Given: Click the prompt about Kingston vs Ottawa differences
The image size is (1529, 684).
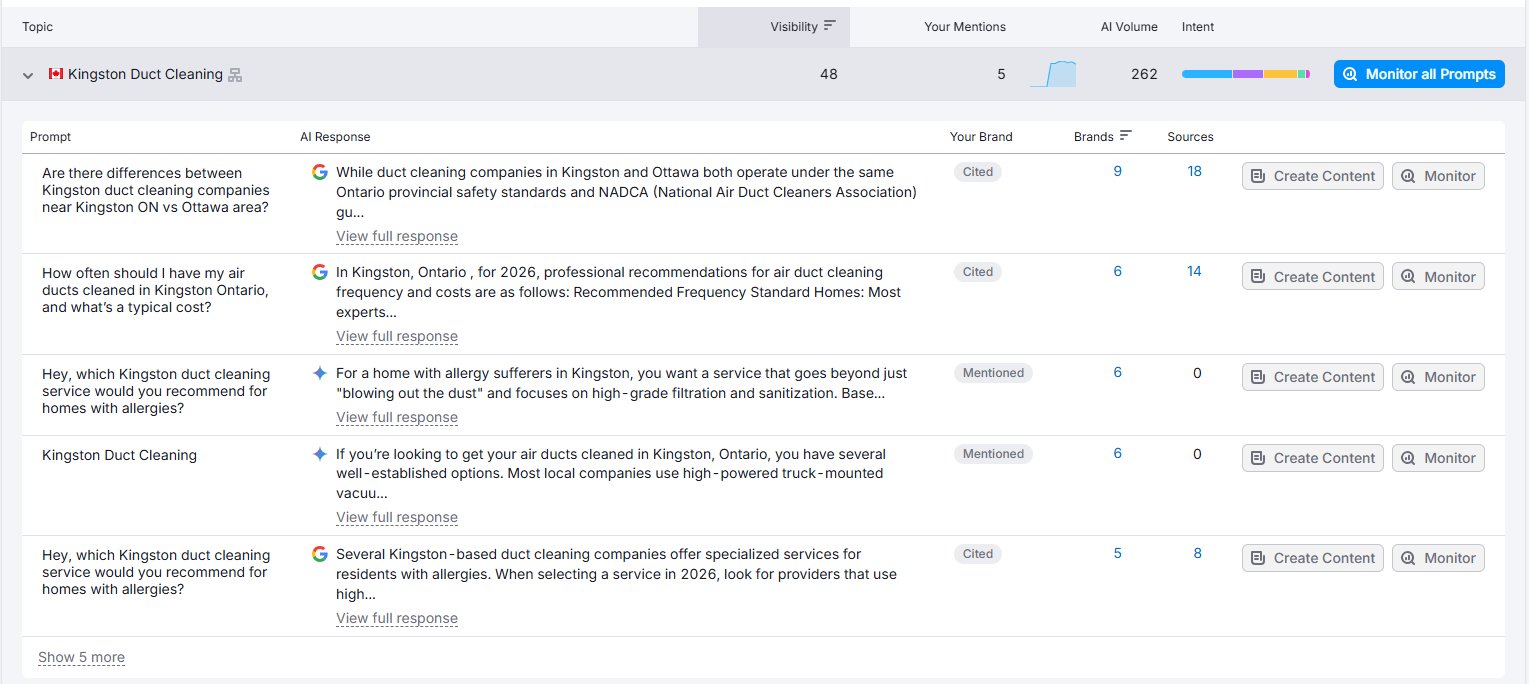Looking at the screenshot, I should 156,190.
